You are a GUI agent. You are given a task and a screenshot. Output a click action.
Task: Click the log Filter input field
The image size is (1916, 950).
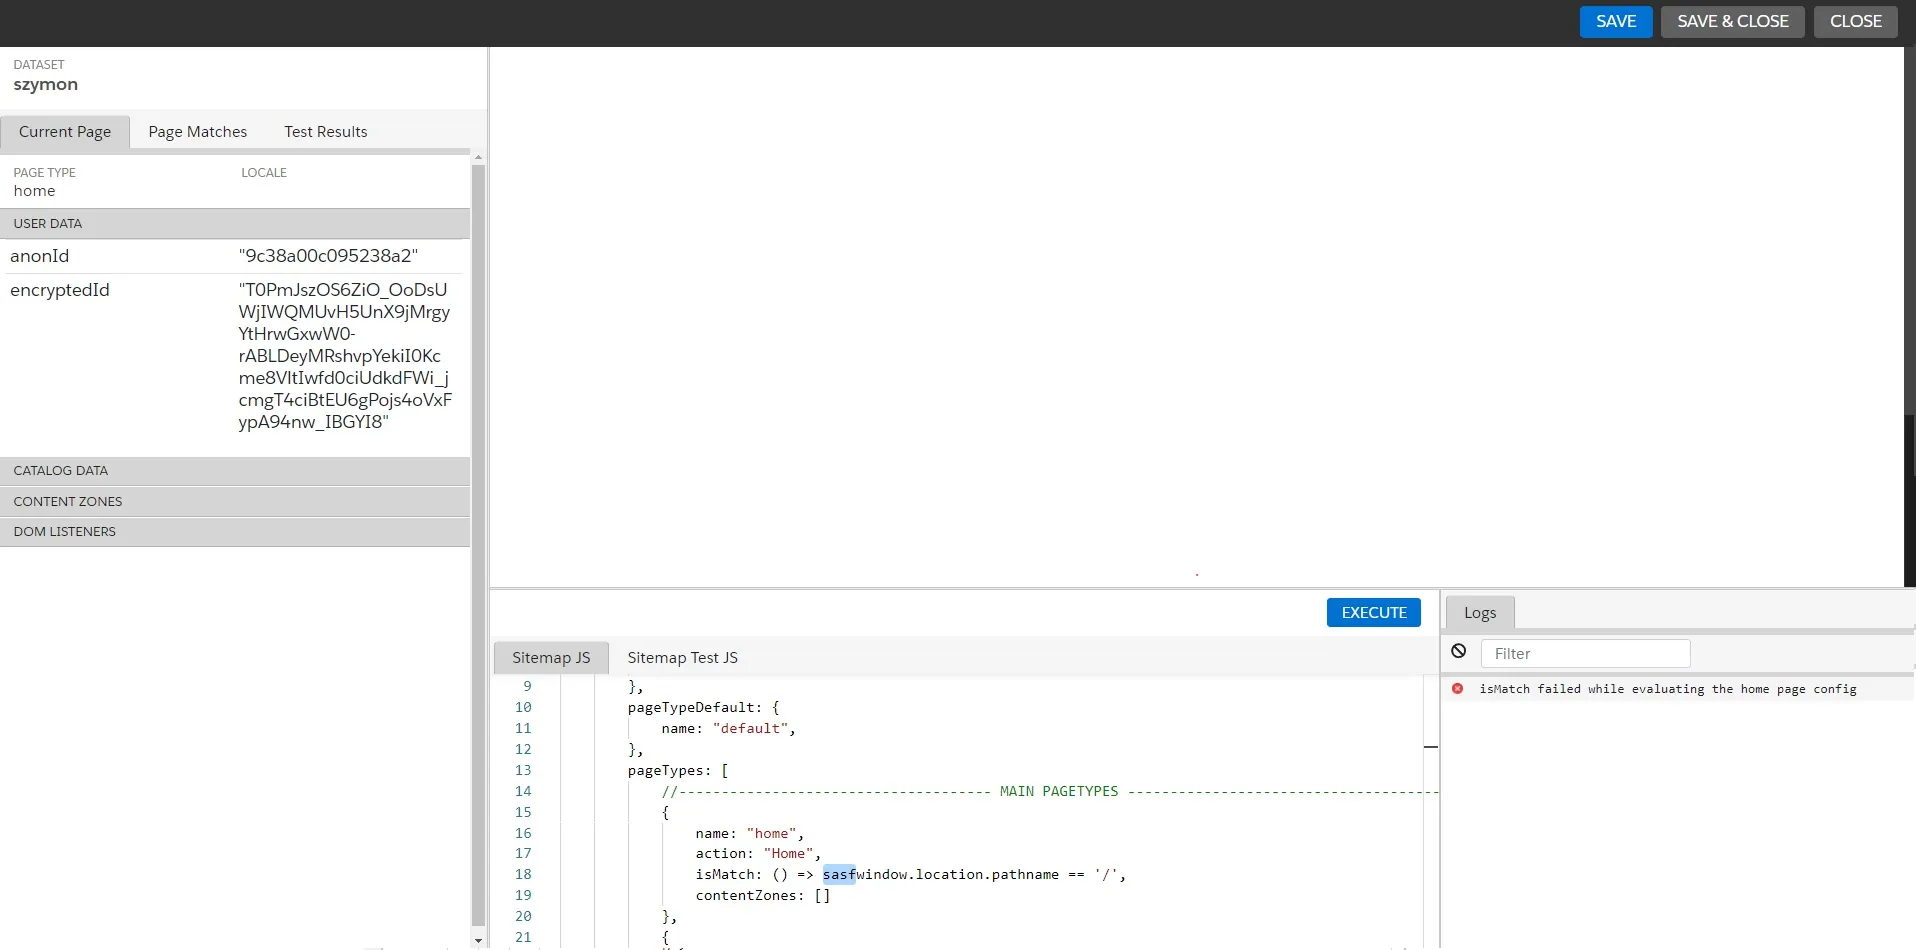click(x=1585, y=654)
